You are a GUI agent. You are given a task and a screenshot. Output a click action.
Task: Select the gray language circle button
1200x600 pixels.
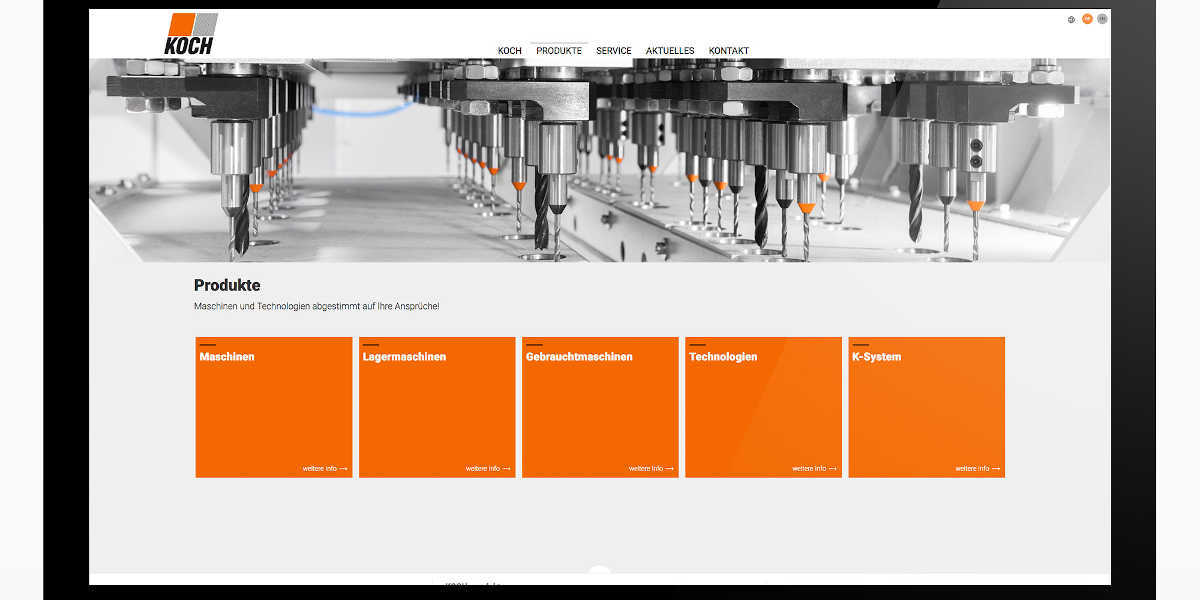point(1102,19)
